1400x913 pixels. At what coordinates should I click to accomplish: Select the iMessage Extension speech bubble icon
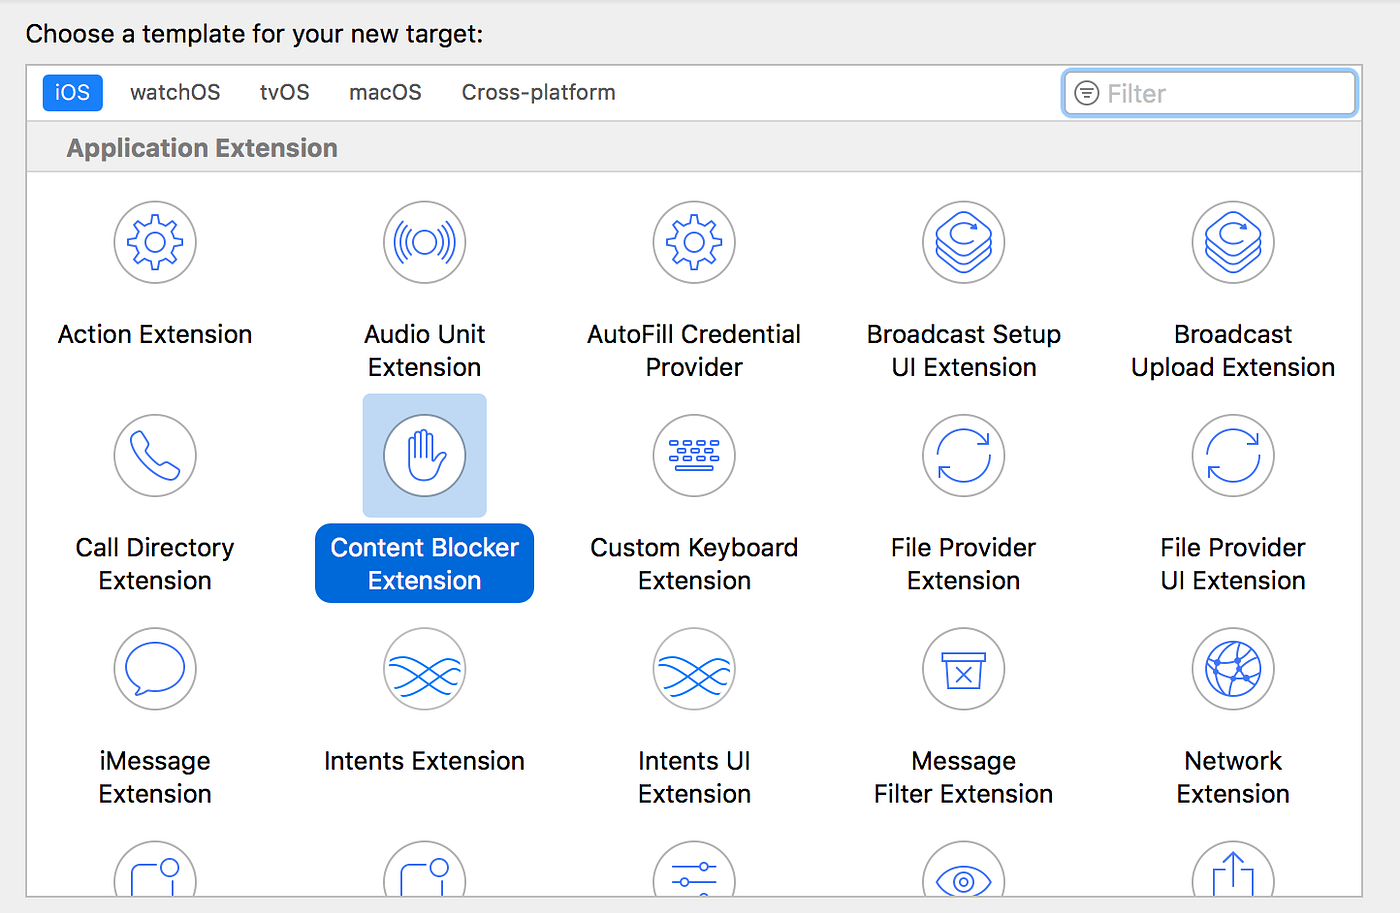[x=155, y=669]
